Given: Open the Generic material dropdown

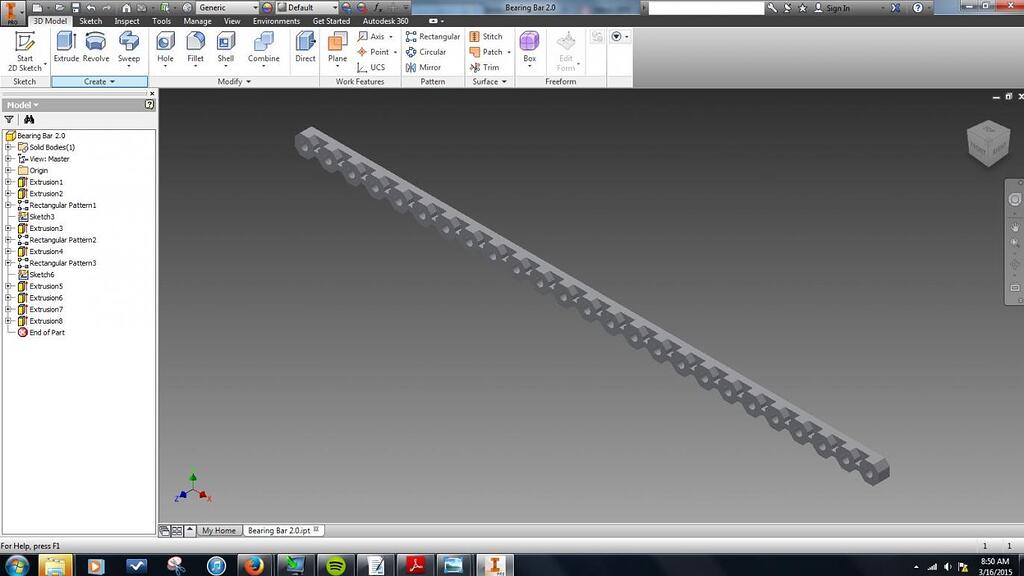Looking at the screenshot, I should tap(255, 7).
